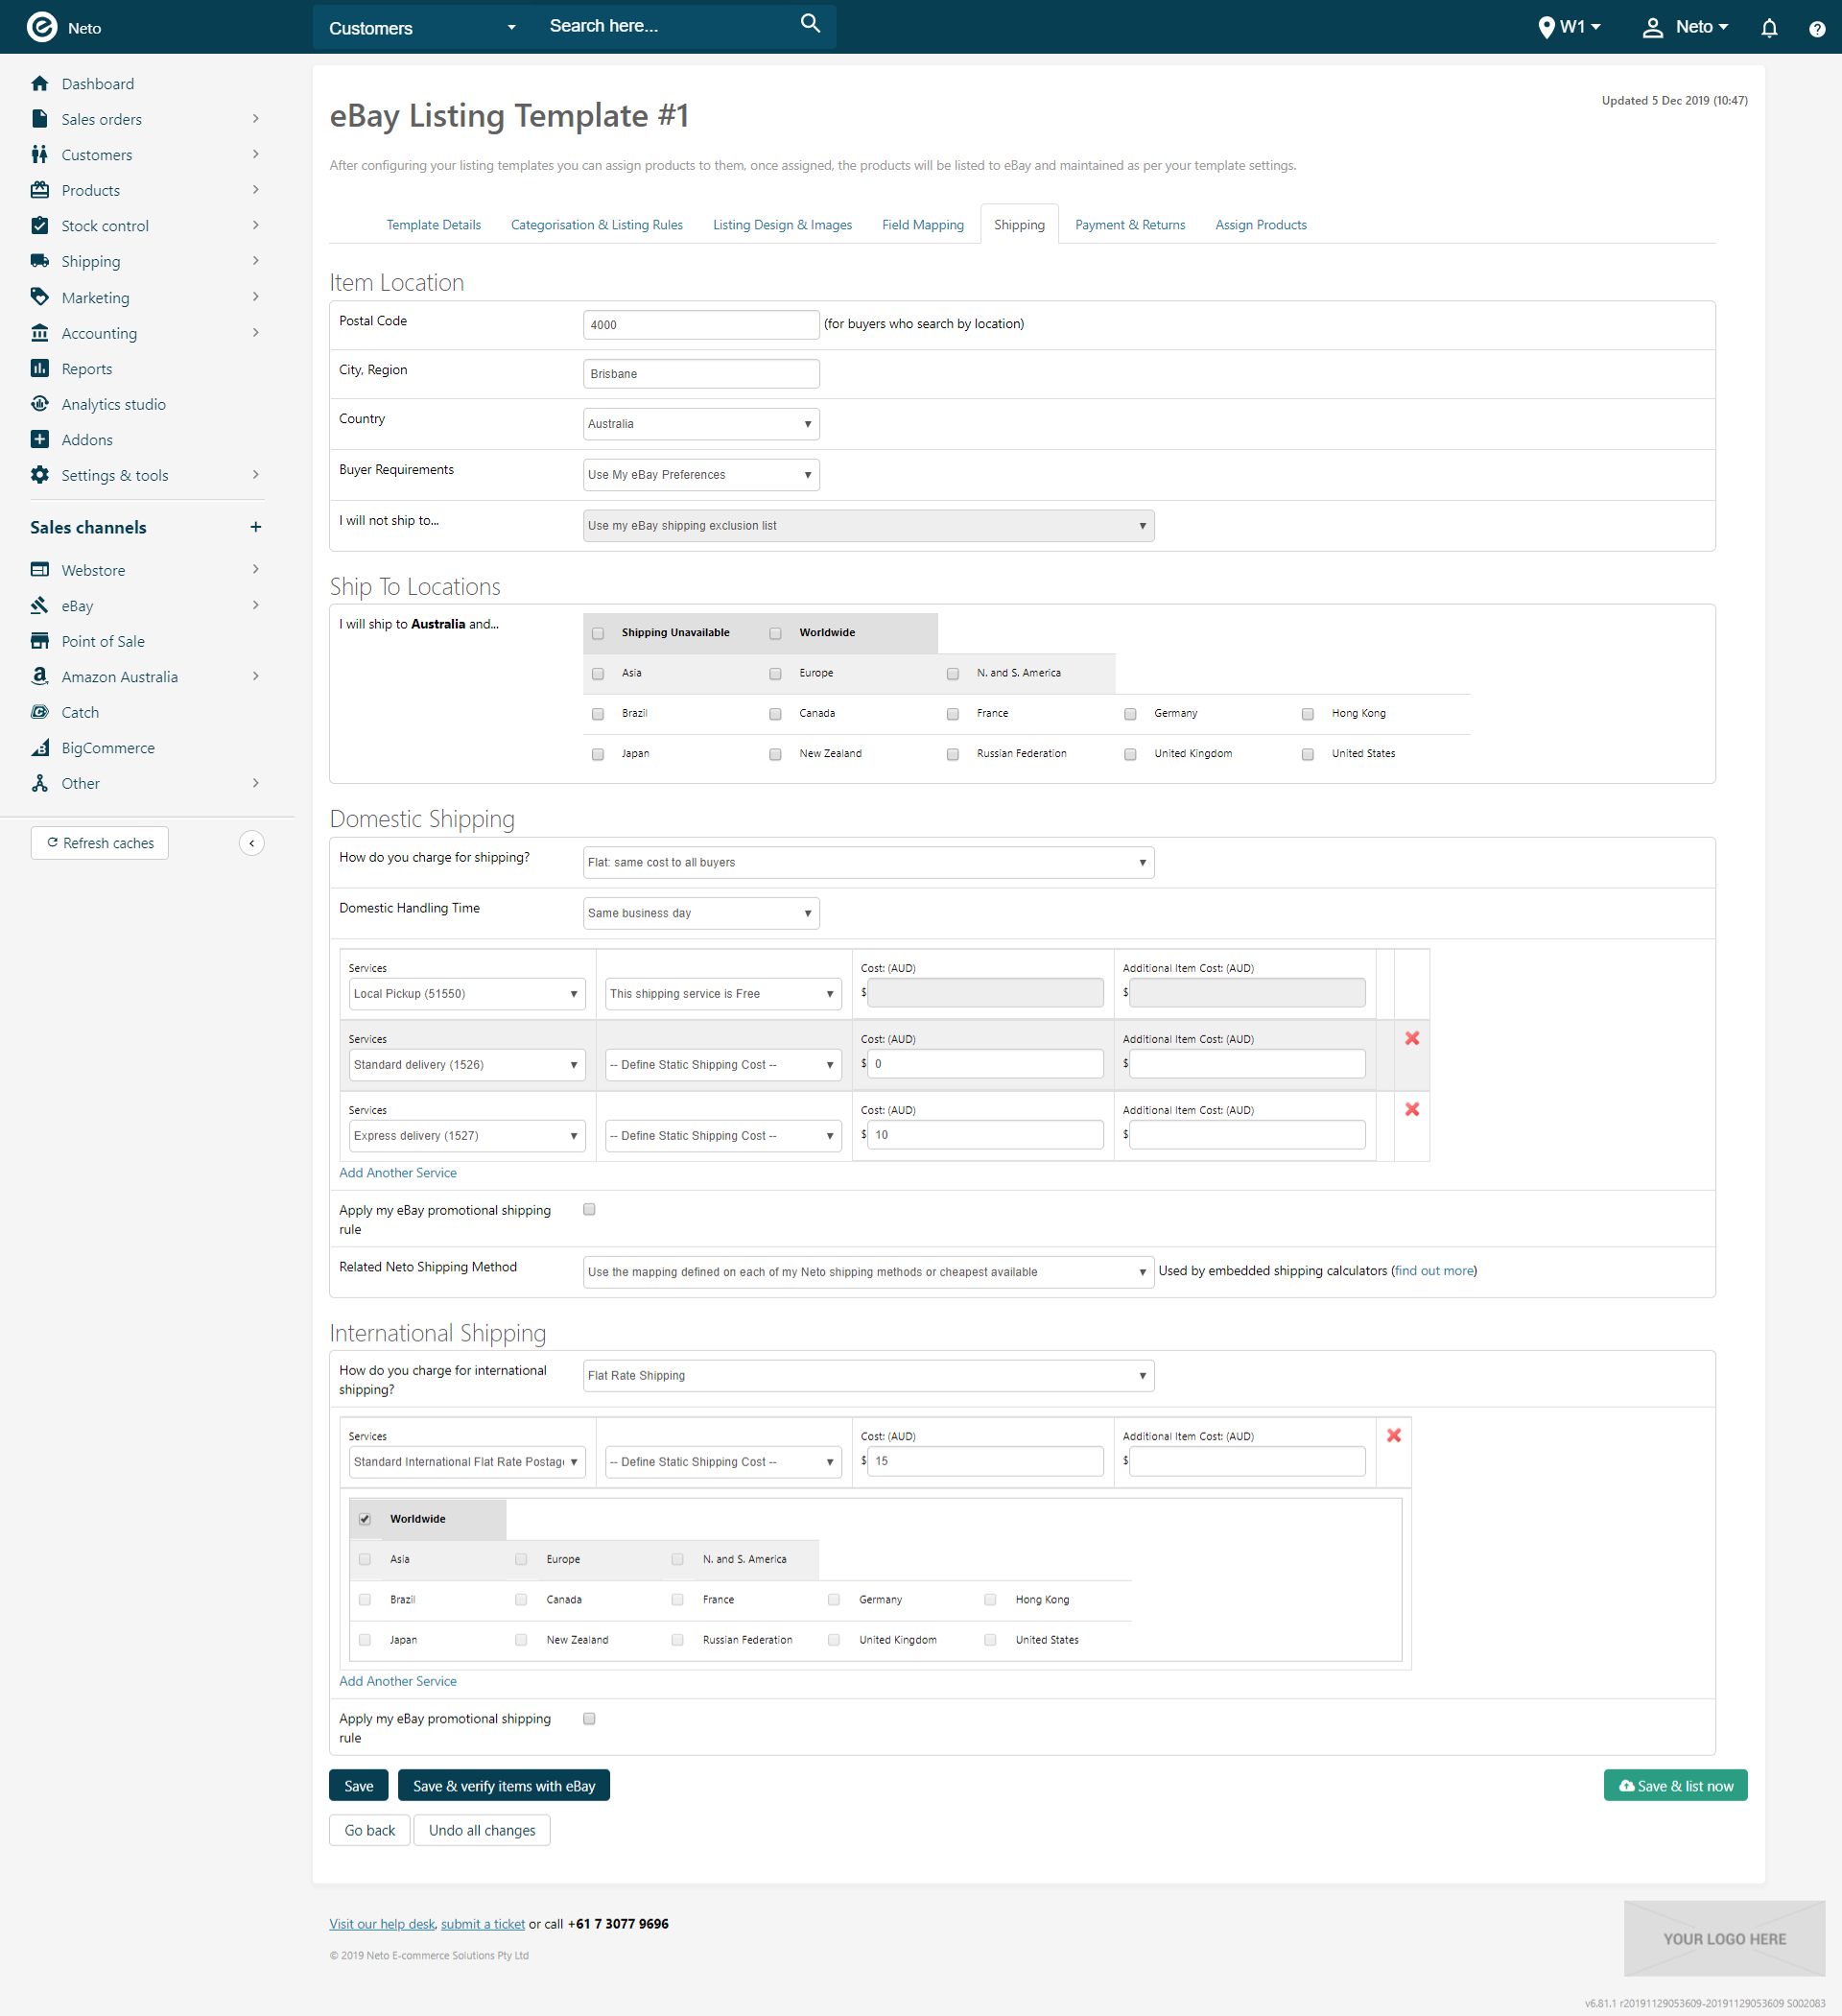The image size is (1842, 2016).
Task: Click the Point of Sale store icon
Action: pyautogui.click(x=40, y=641)
